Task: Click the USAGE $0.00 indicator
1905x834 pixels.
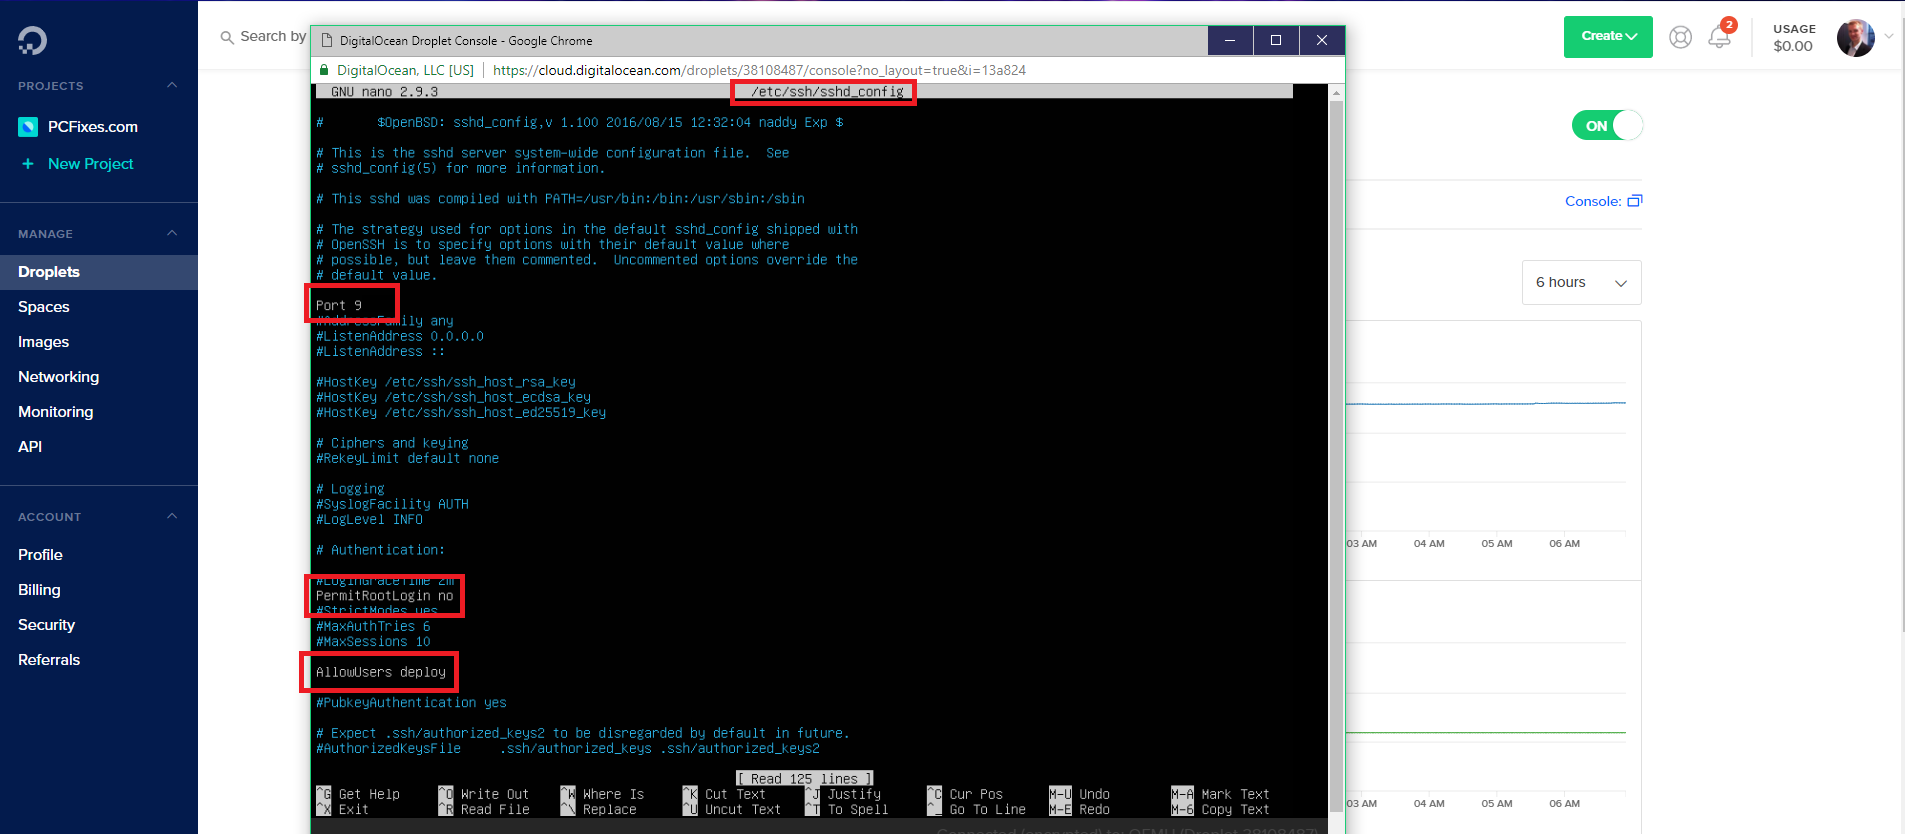Action: 1794,38
